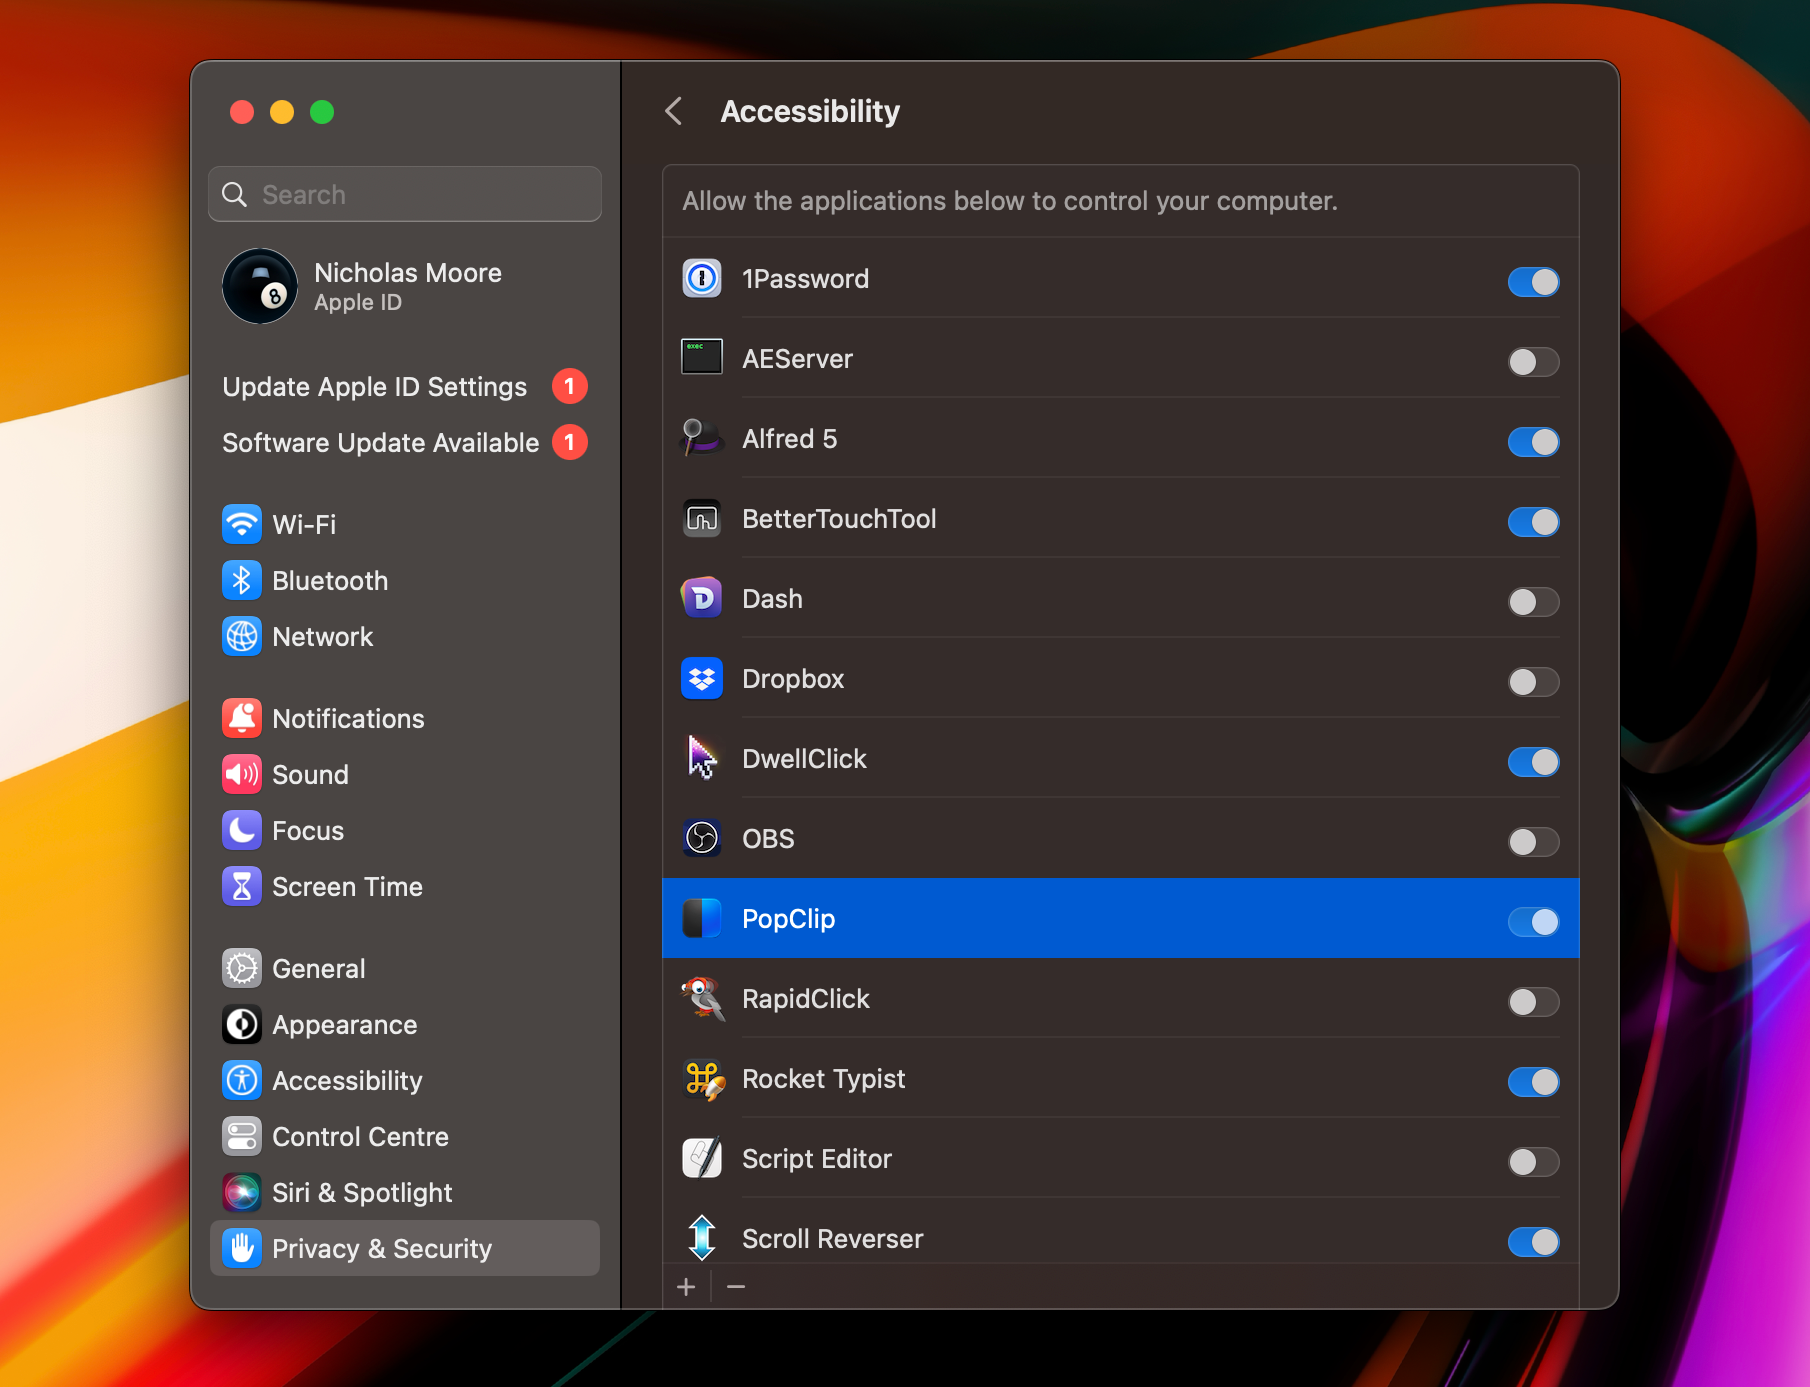1810x1387 pixels.
Task: Click the DwellClick cursor icon
Action: 702,757
